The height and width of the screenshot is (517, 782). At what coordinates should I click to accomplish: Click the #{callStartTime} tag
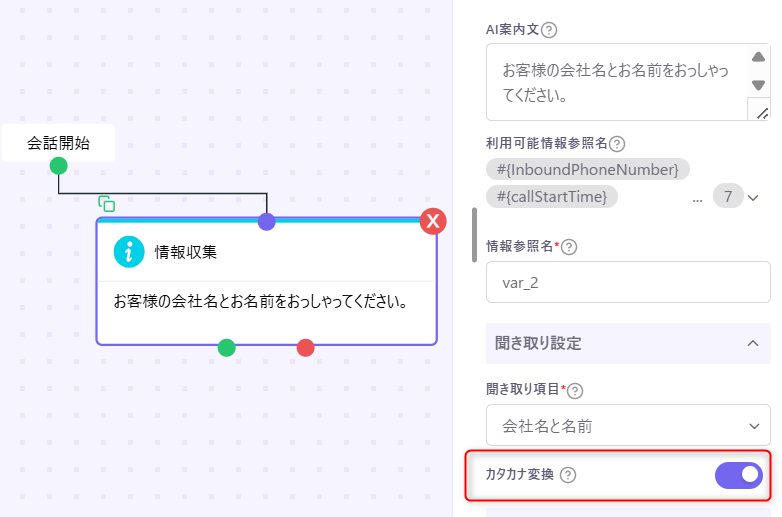coord(551,197)
